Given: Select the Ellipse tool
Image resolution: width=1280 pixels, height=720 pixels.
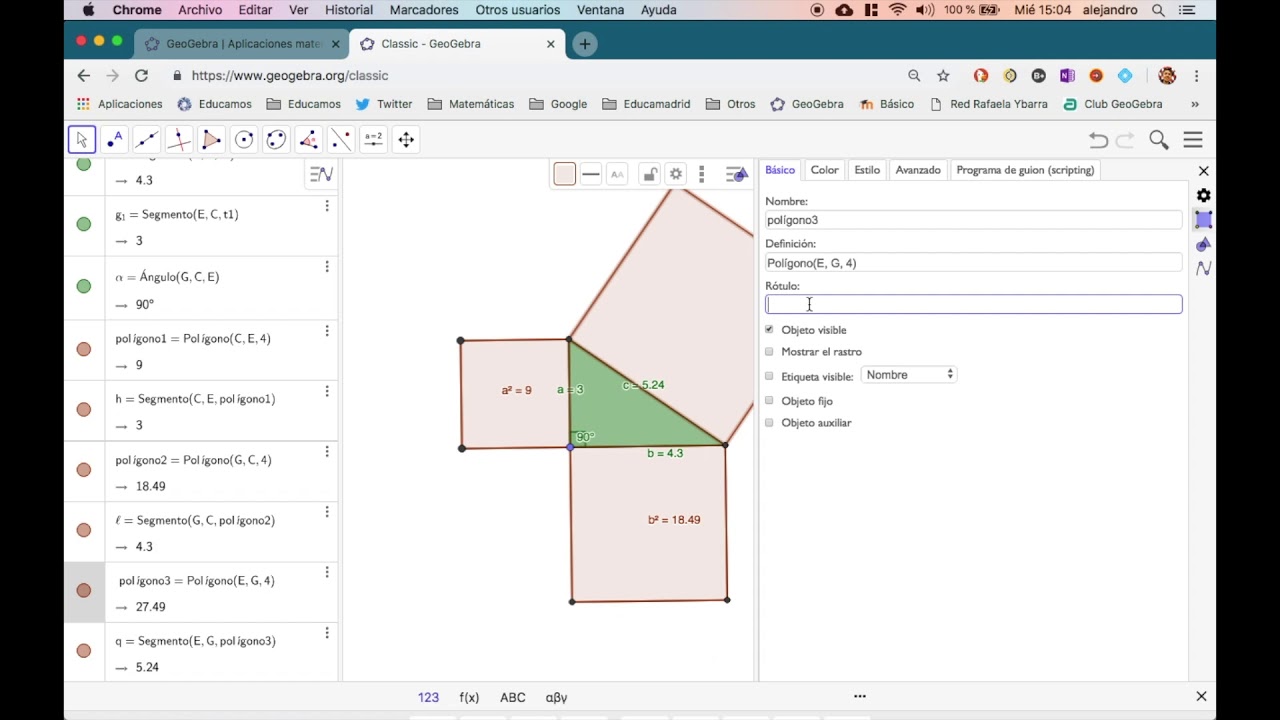Looking at the screenshot, I should click(x=276, y=140).
